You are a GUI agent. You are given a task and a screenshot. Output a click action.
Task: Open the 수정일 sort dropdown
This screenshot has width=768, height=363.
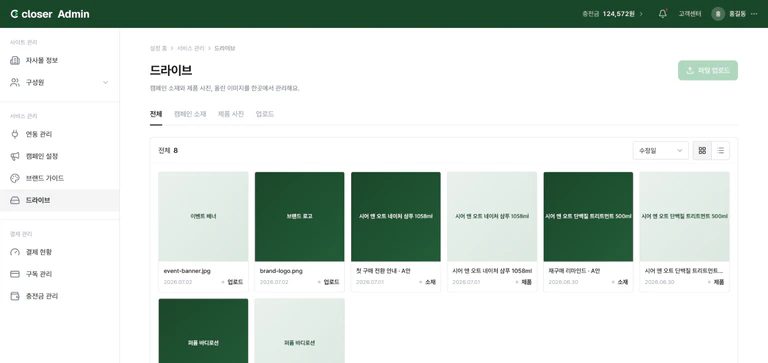pyautogui.click(x=660, y=150)
